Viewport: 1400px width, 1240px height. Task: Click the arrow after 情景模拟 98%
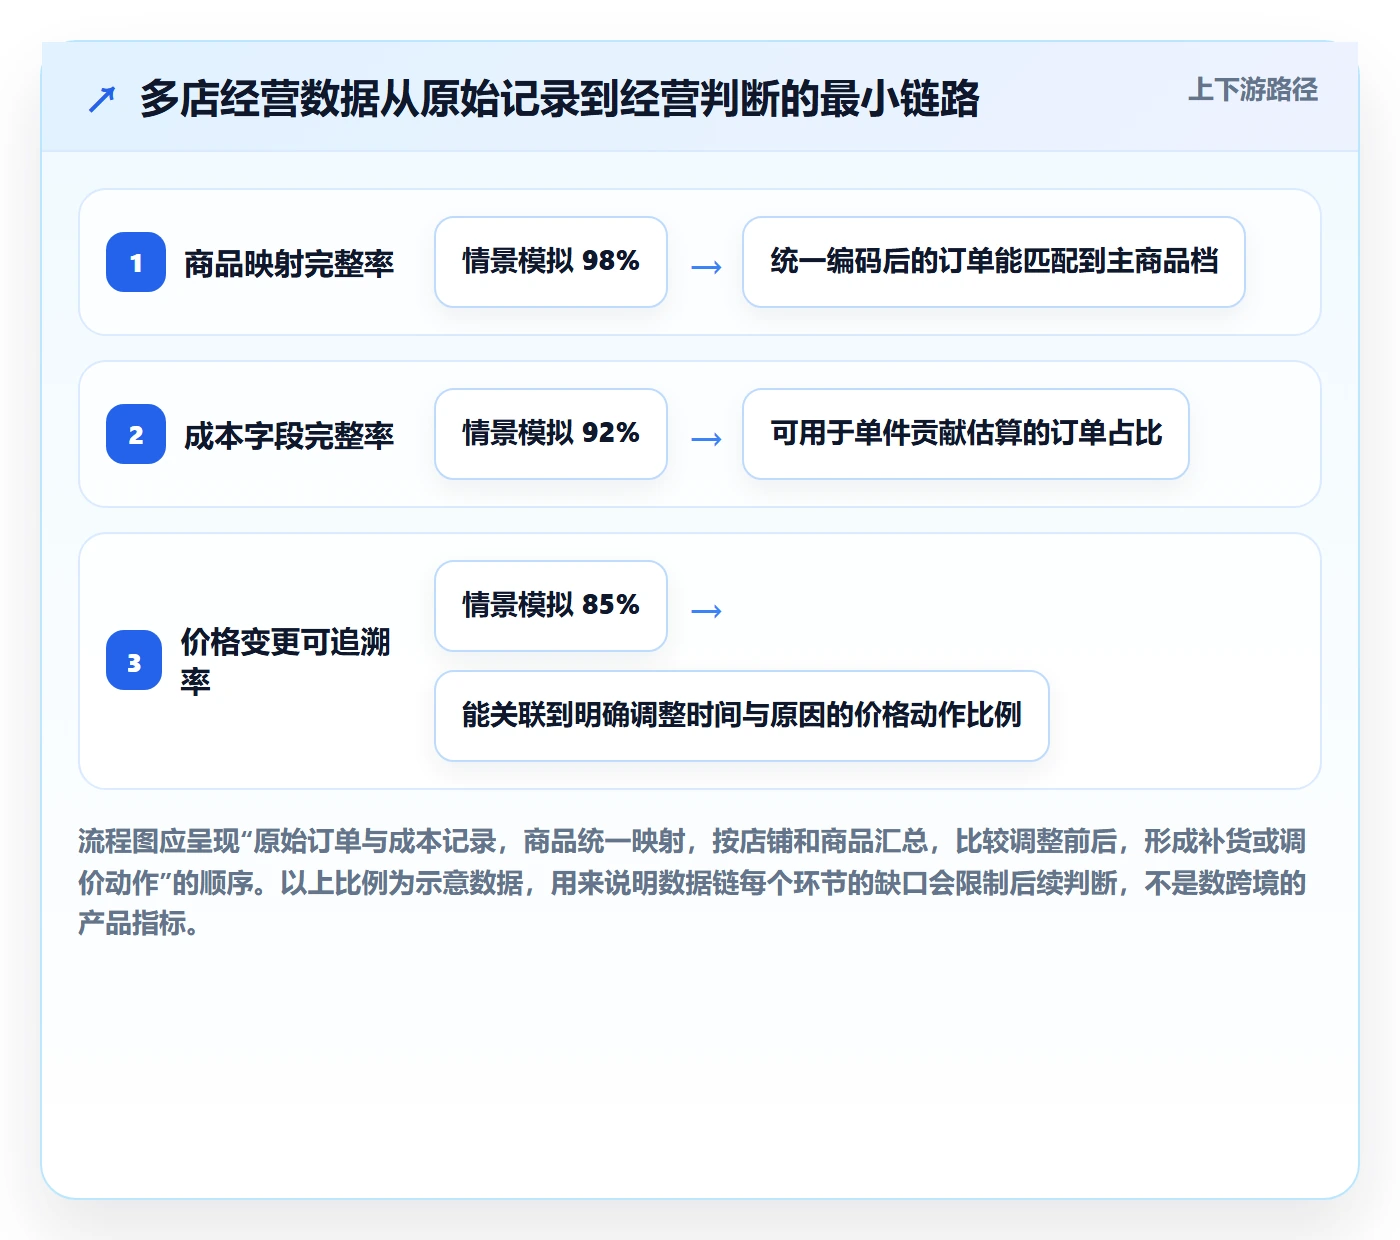tap(706, 267)
